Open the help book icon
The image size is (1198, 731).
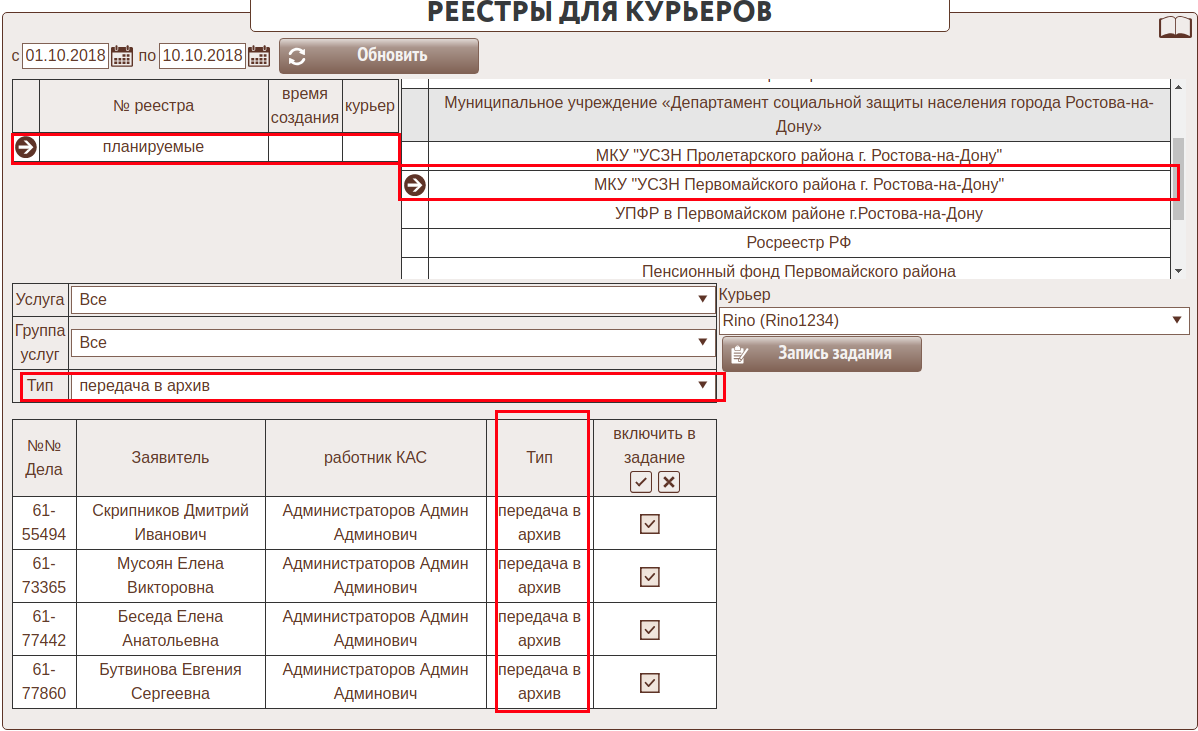point(1174,27)
